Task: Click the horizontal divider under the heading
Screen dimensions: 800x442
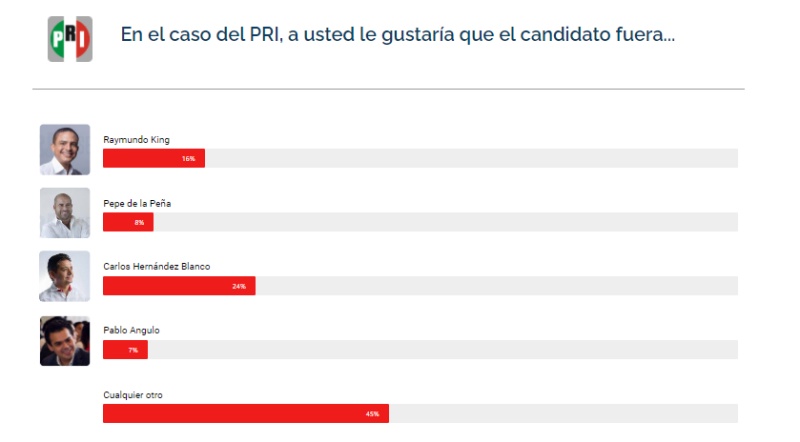Action: (388, 89)
